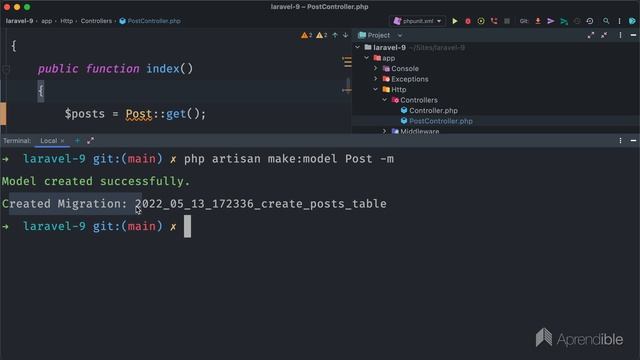Push commits with the green arrow icon
The image size is (640, 360).
pyautogui.click(x=564, y=21)
